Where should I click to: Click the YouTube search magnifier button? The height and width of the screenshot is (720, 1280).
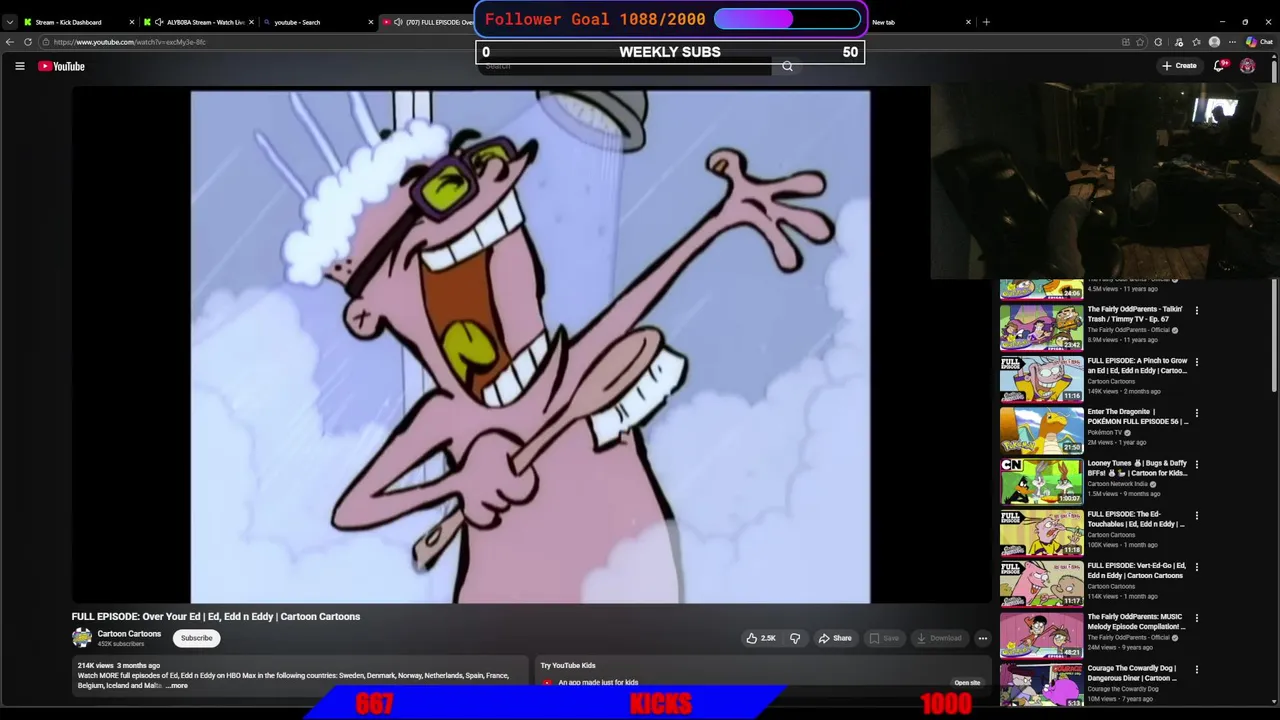point(787,66)
